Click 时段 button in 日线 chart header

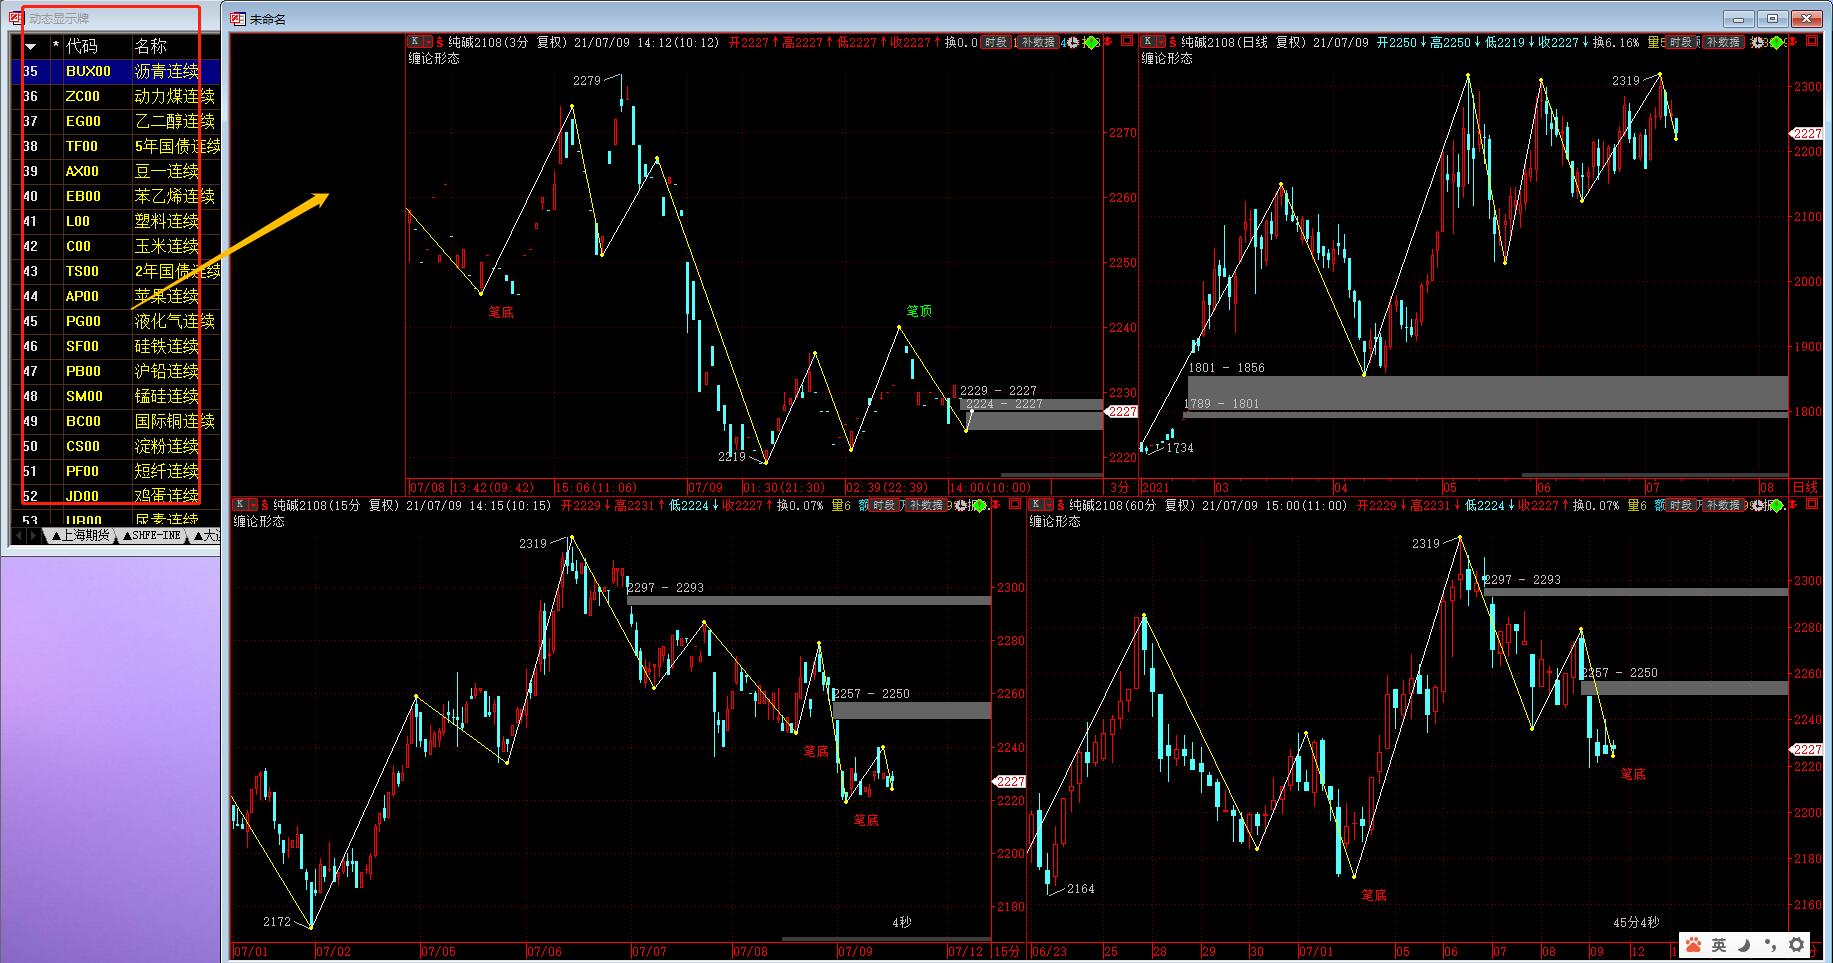[x=1680, y=42]
